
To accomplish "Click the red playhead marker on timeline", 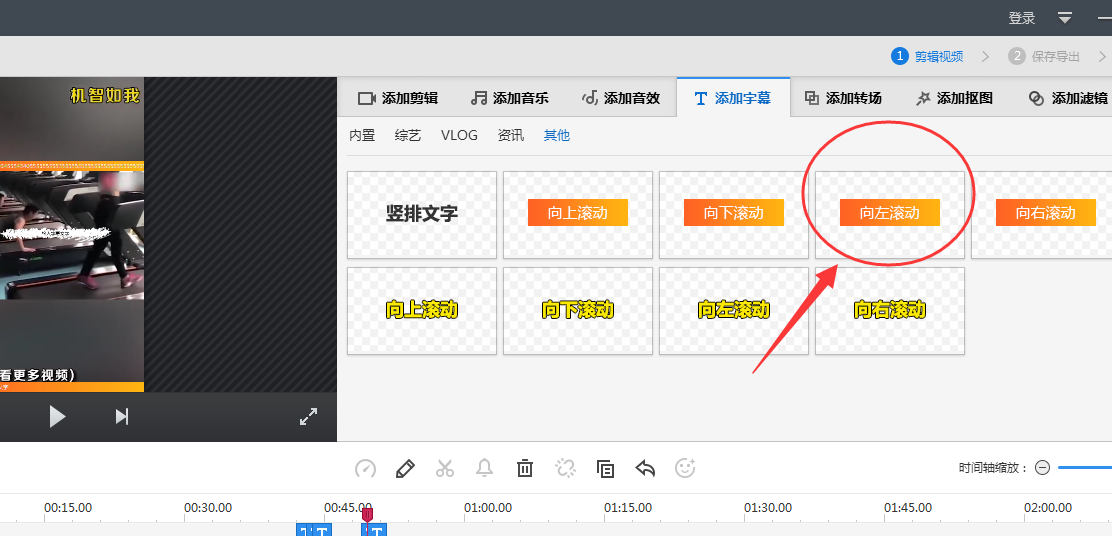I will [x=367, y=515].
